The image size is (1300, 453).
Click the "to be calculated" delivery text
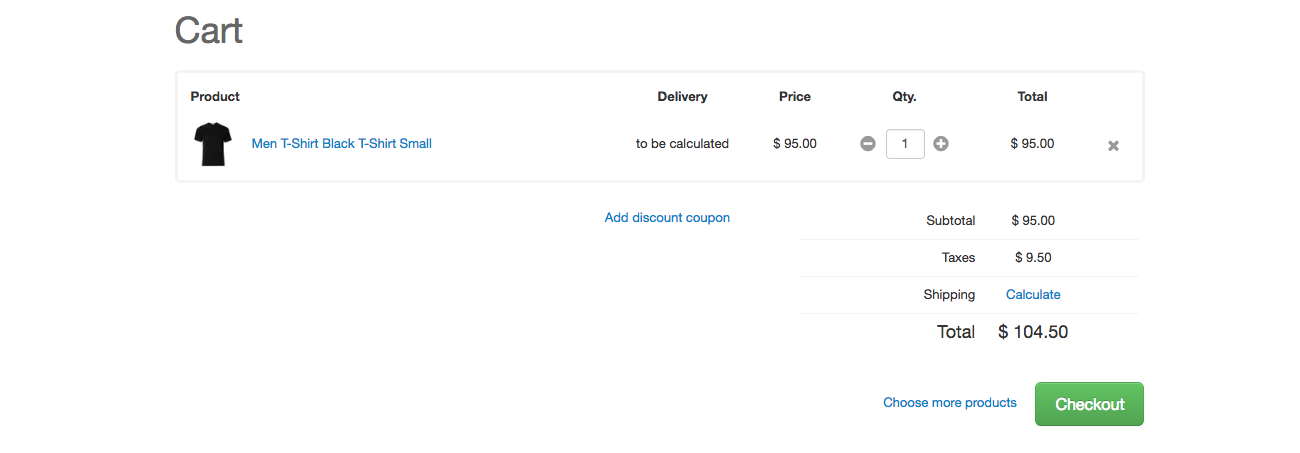(682, 144)
